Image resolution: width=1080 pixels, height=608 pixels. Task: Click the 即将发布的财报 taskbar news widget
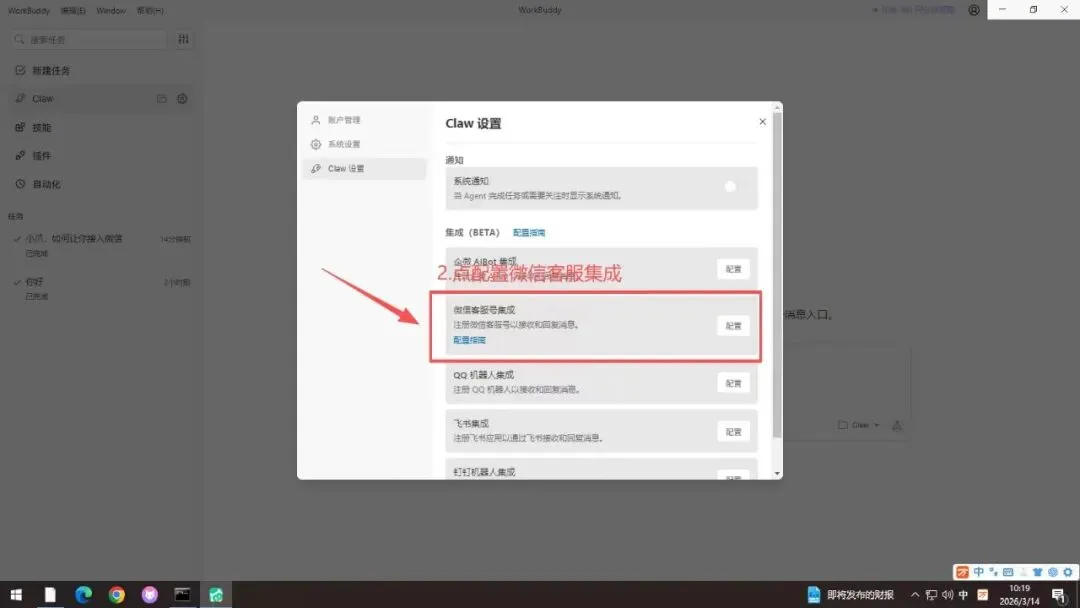click(x=850, y=594)
